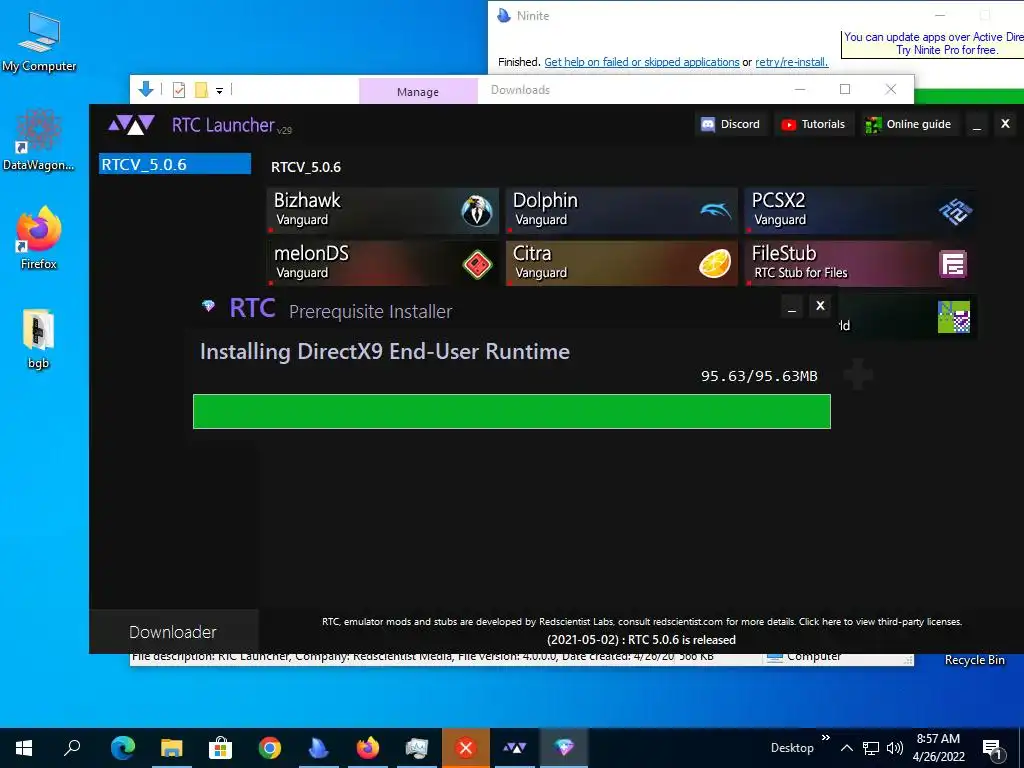The height and width of the screenshot is (768, 1024).
Task: Open File Explorer from the taskbar
Action: pyautogui.click(x=171, y=748)
